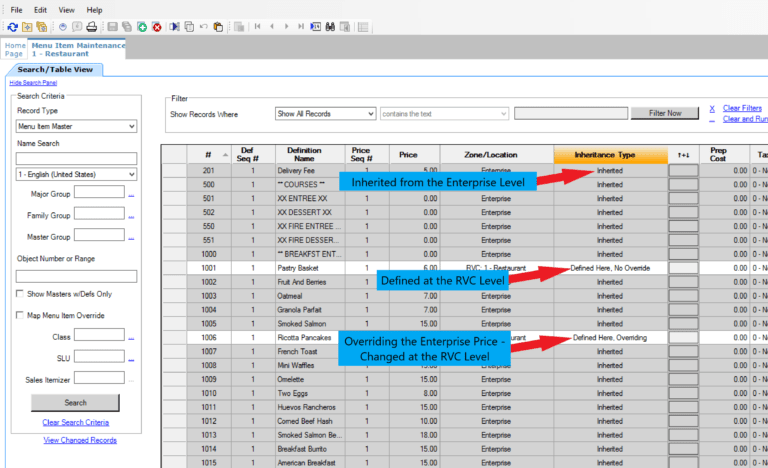Open the SLU ellipsis picker
This screenshot has width=768, height=468.
point(131,359)
